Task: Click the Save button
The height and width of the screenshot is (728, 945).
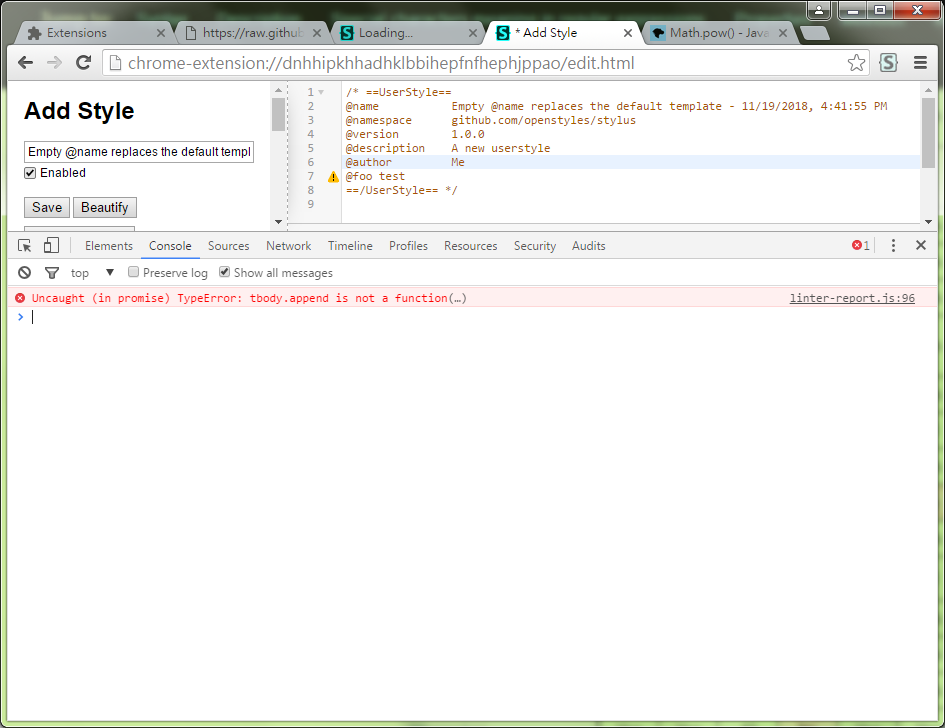Action: pyautogui.click(x=47, y=207)
